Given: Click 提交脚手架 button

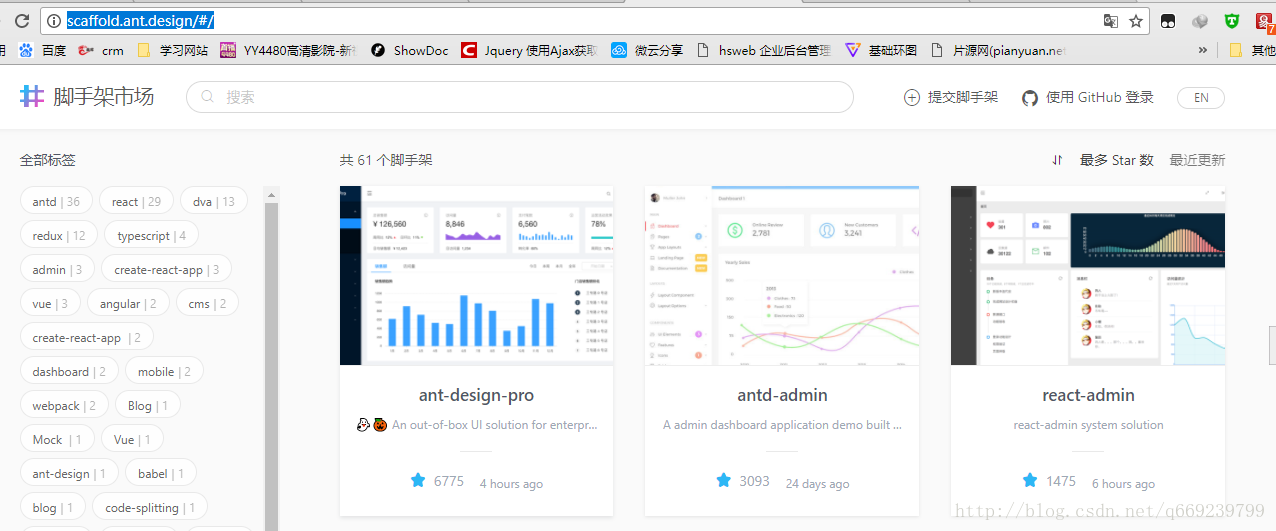Looking at the screenshot, I should [x=951, y=97].
